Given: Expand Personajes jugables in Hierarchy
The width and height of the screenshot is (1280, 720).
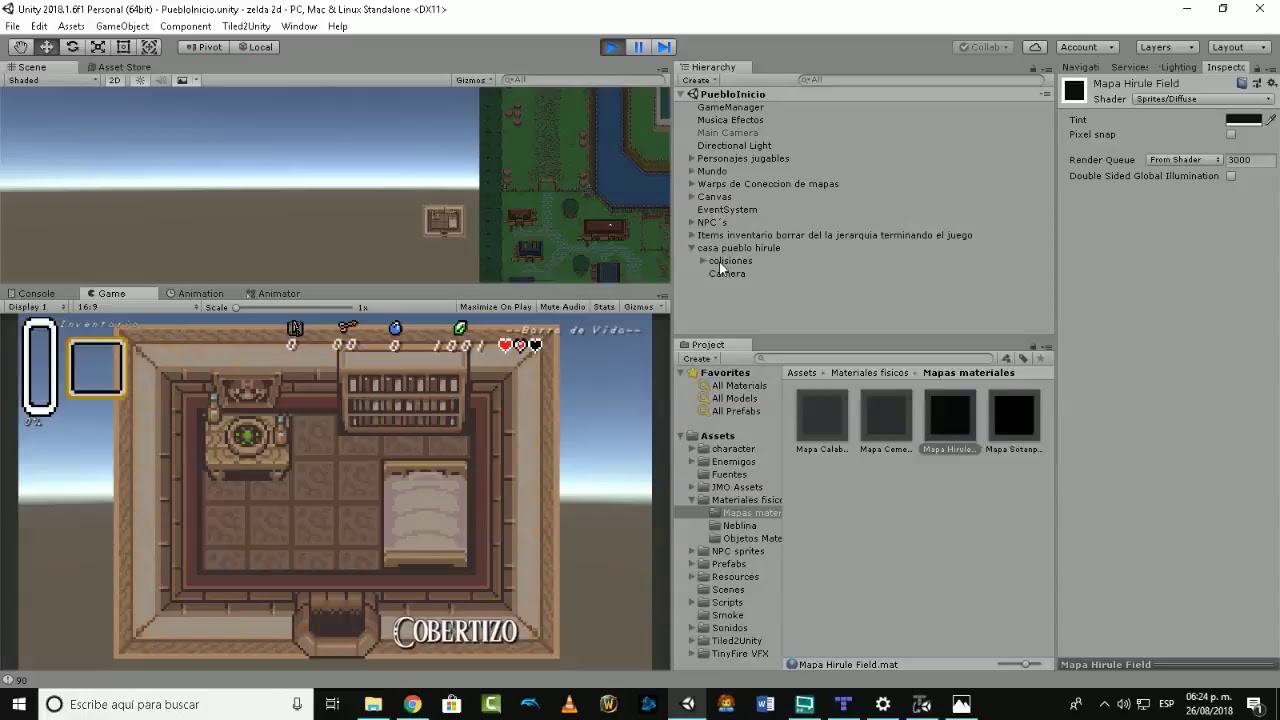Looking at the screenshot, I should [x=691, y=158].
